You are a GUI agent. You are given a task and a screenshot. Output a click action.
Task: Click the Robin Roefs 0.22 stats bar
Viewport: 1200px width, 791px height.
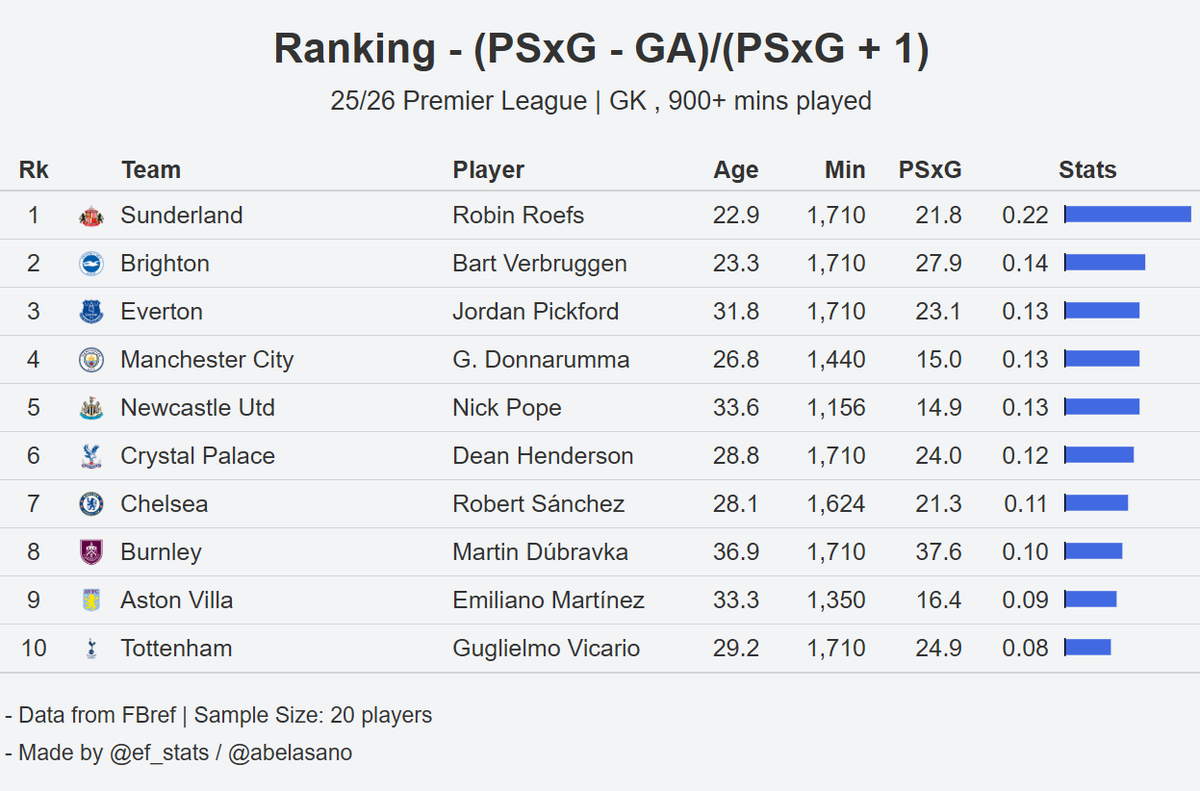pos(1128,214)
